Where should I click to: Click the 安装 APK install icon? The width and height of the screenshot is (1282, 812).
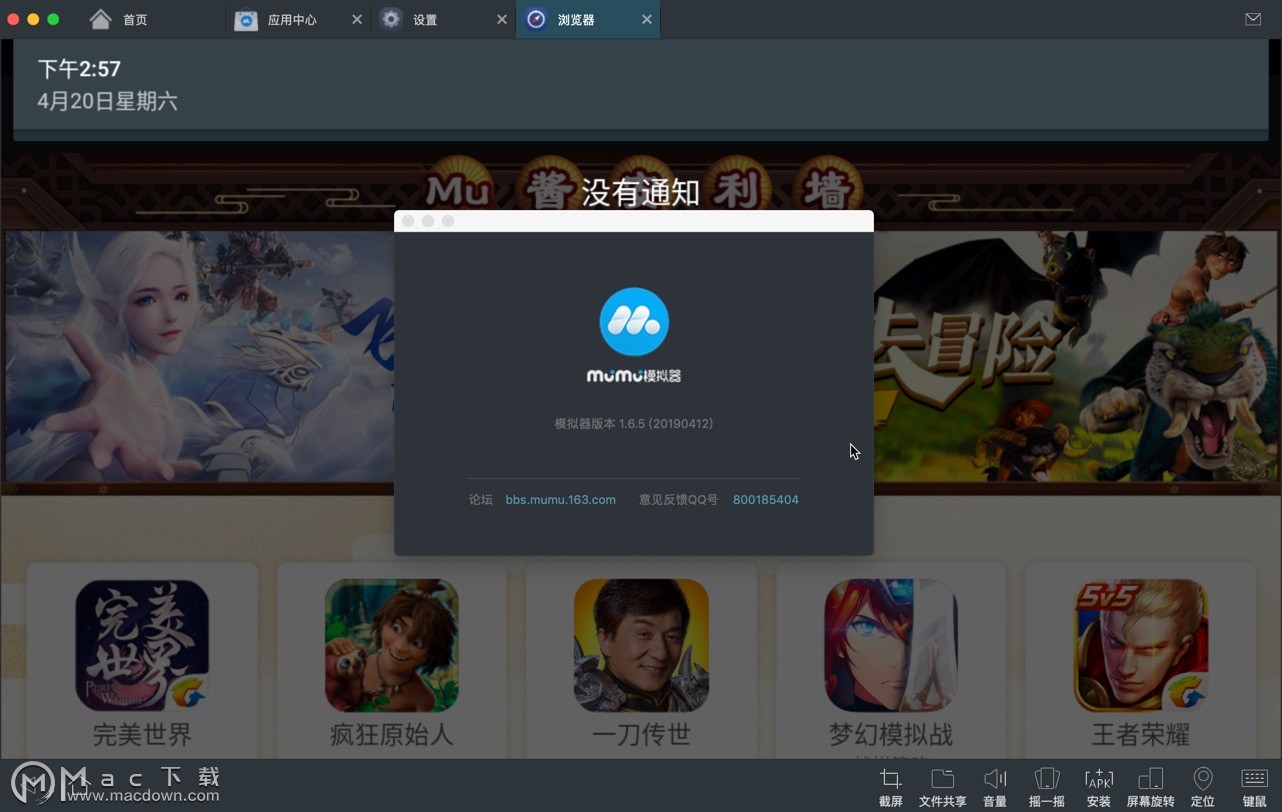point(1099,787)
